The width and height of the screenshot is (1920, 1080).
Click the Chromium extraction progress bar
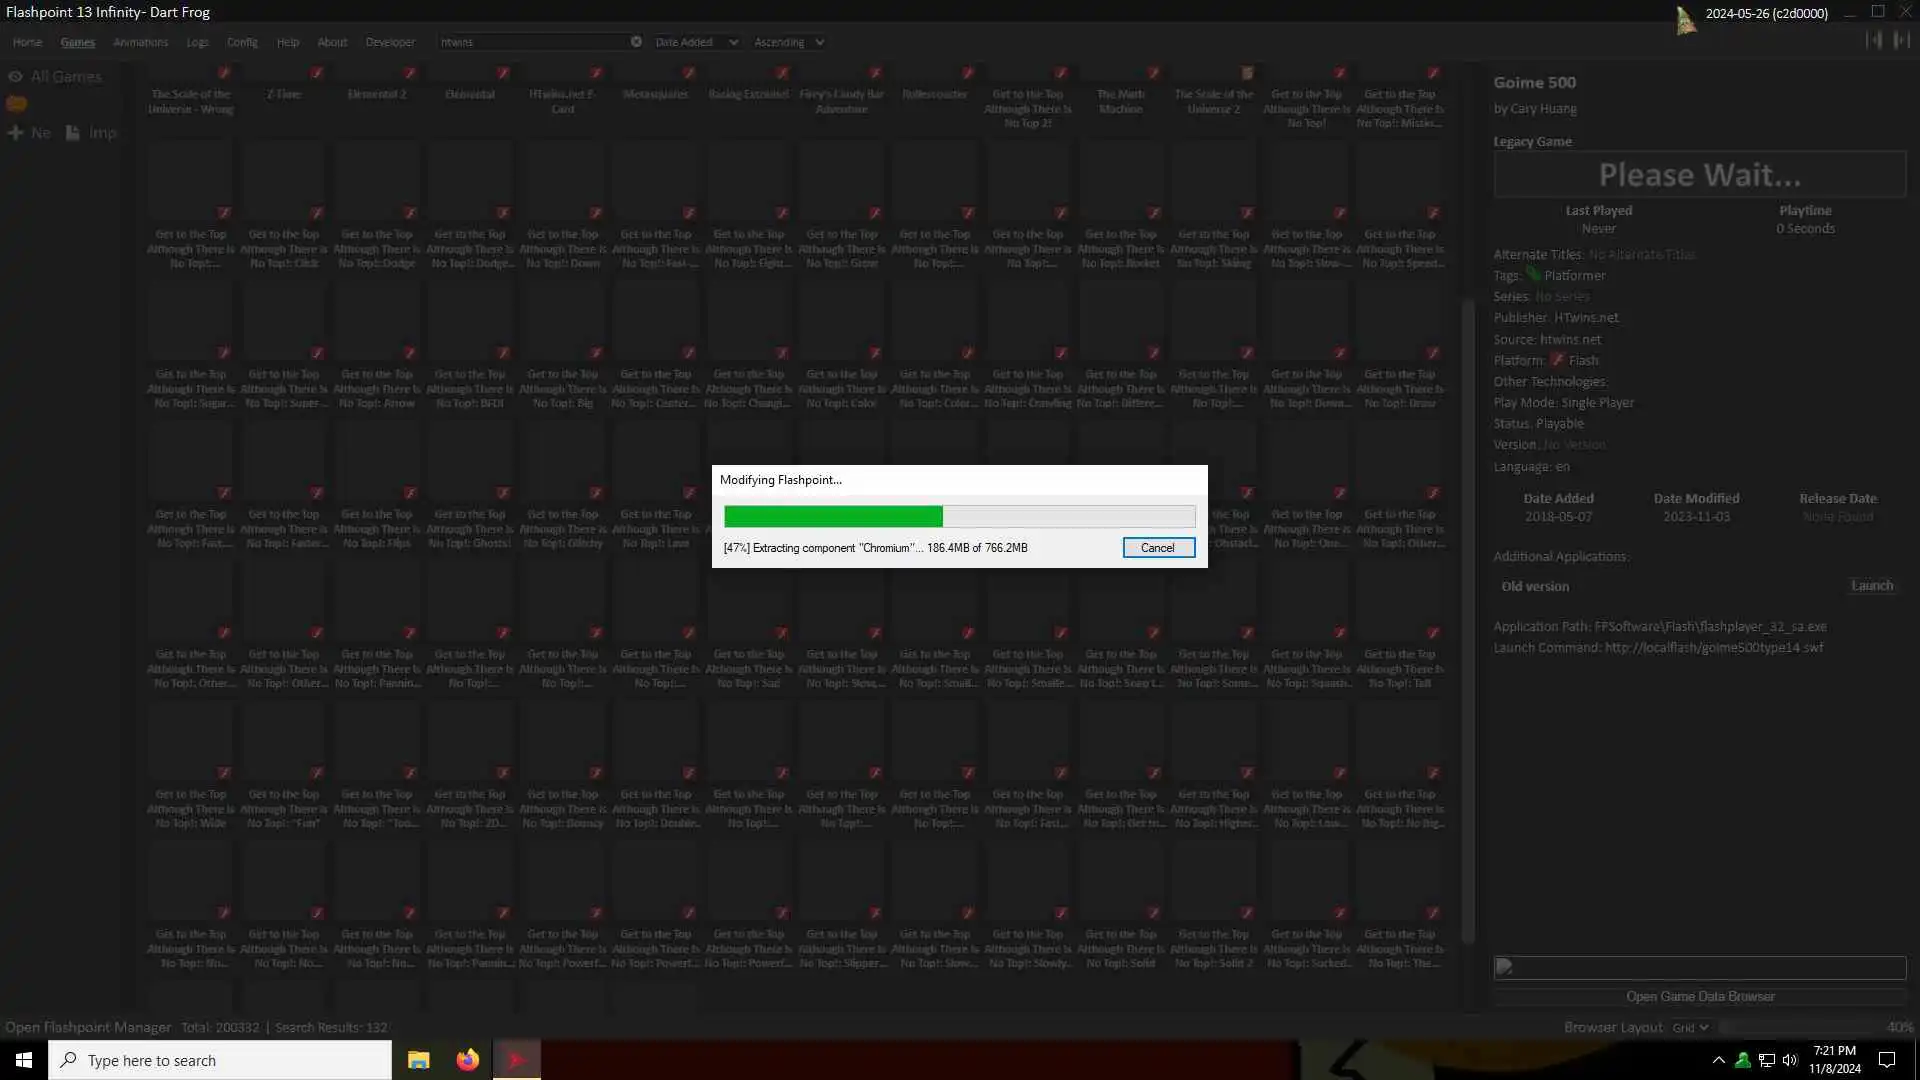click(959, 516)
